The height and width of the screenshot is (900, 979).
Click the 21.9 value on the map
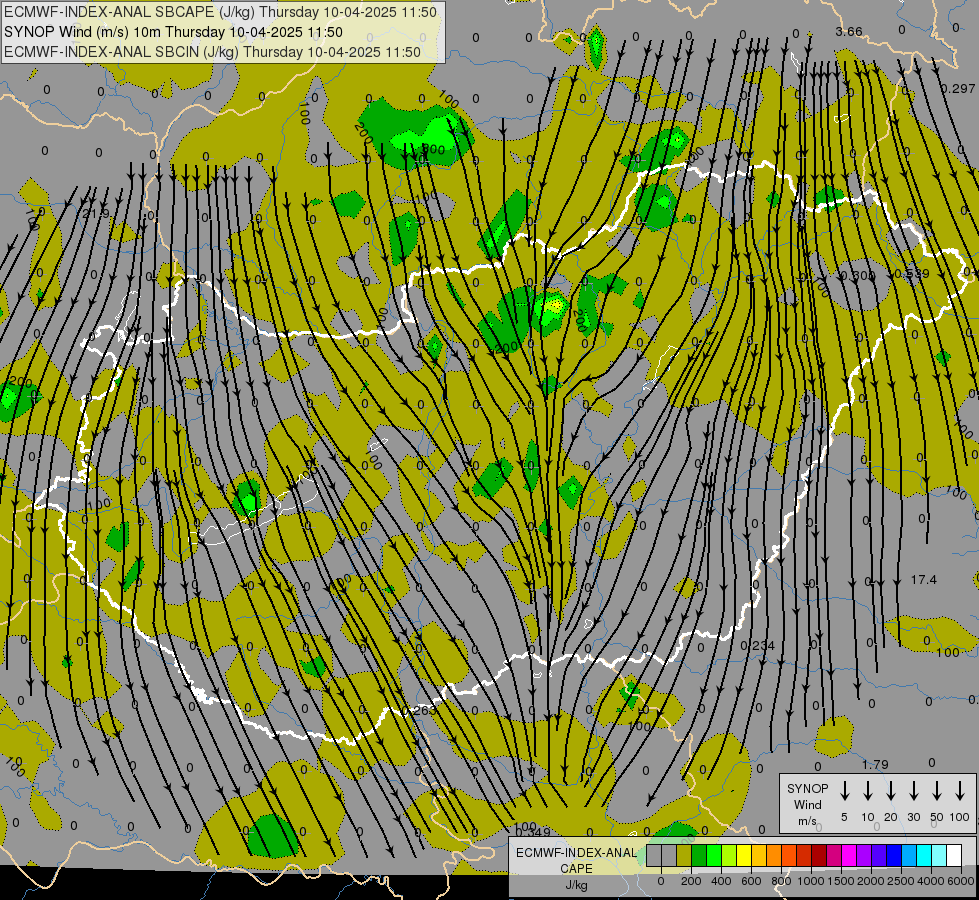[x=96, y=214]
